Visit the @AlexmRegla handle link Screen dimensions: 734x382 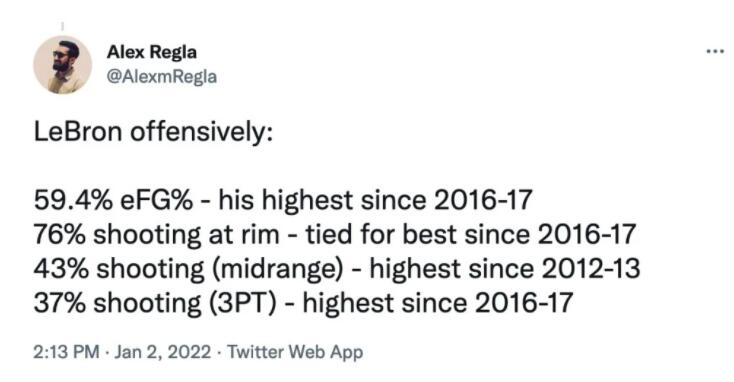(162, 76)
